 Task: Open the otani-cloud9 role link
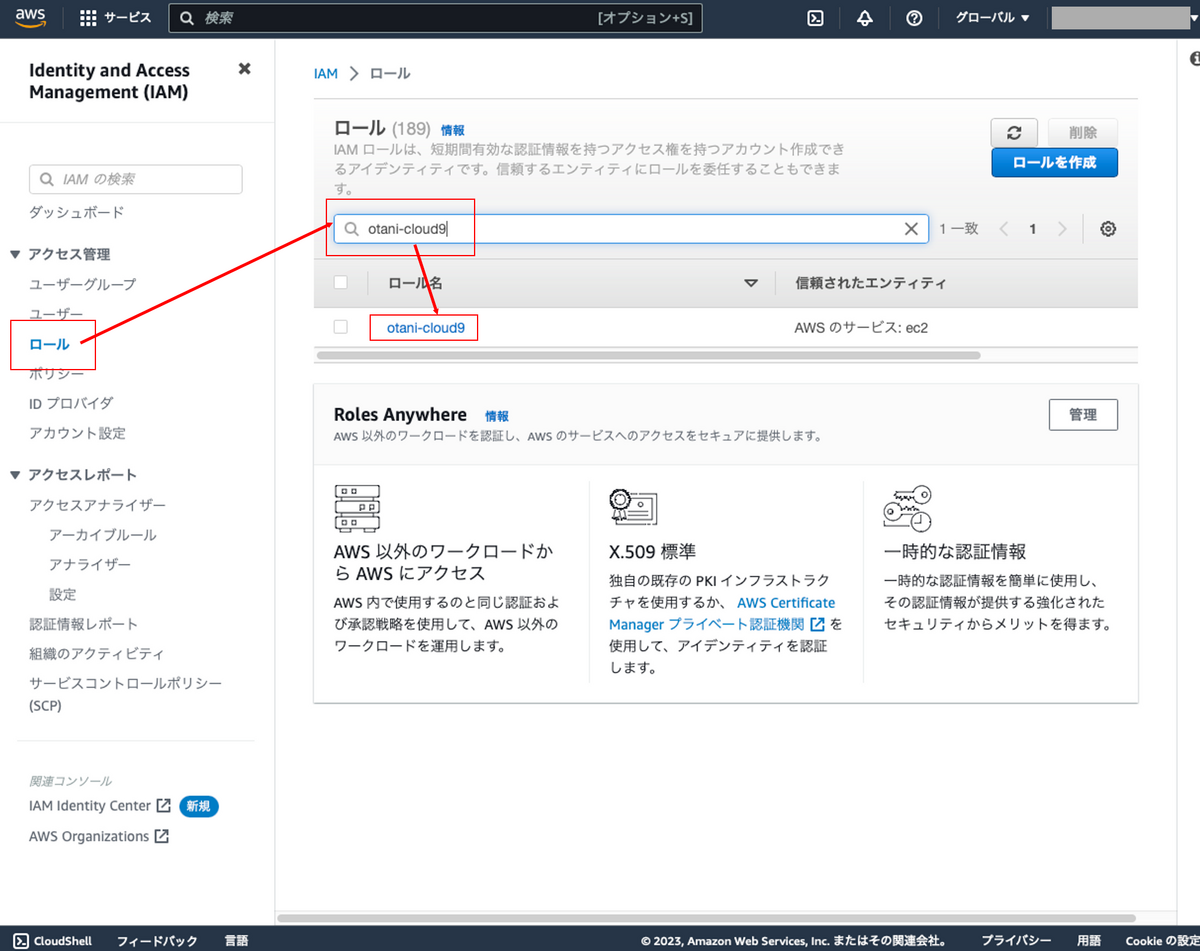(426, 327)
